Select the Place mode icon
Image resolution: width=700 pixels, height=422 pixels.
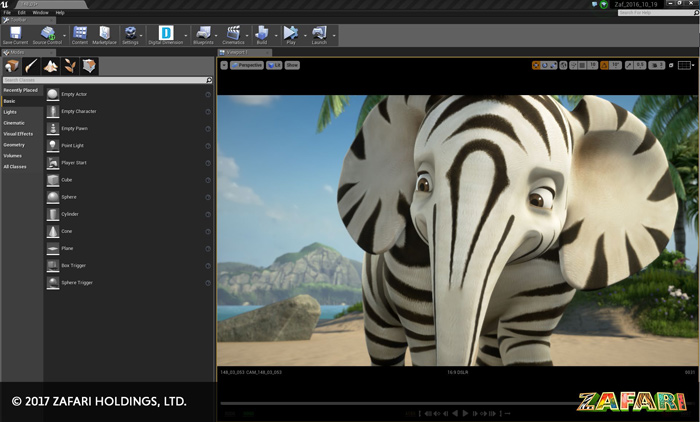coord(12,66)
